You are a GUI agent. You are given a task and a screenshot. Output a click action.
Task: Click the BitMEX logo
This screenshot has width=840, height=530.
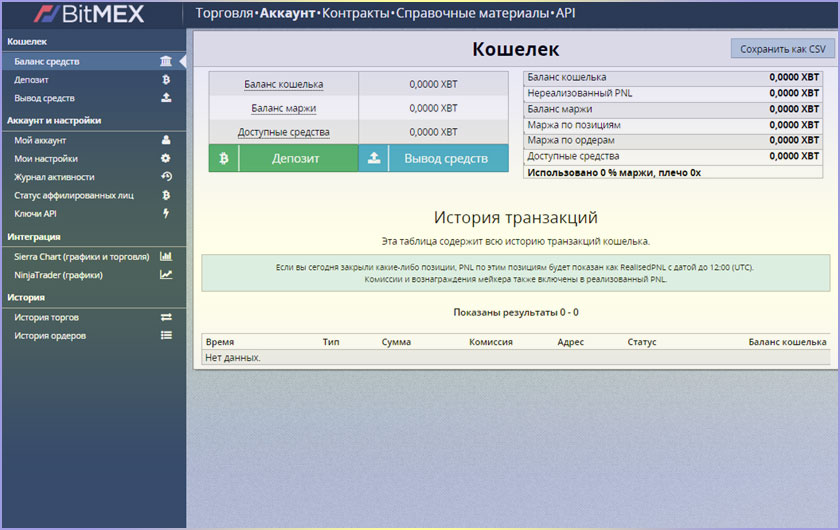[90, 14]
